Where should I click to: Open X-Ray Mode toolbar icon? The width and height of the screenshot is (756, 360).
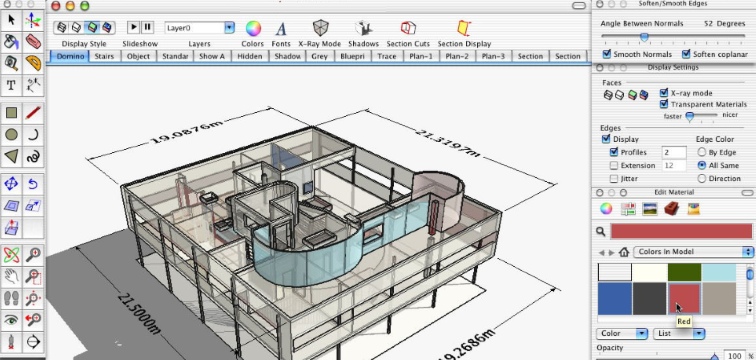point(320,28)
